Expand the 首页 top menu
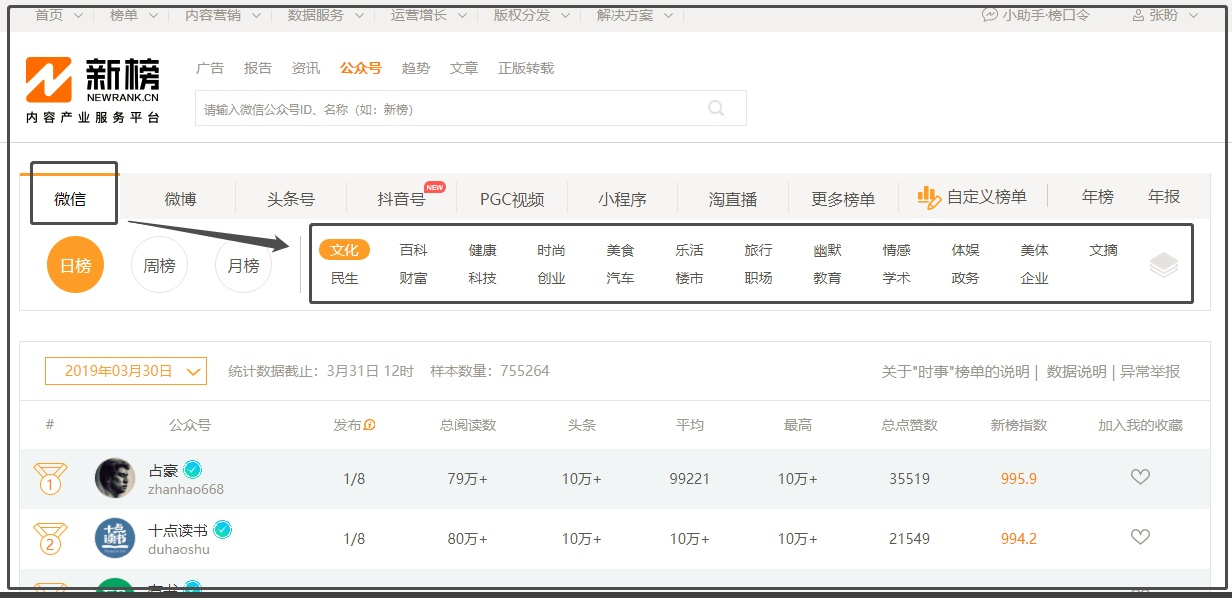The width and height of the screenshot is (1232, 598). (x=57, y=15)
